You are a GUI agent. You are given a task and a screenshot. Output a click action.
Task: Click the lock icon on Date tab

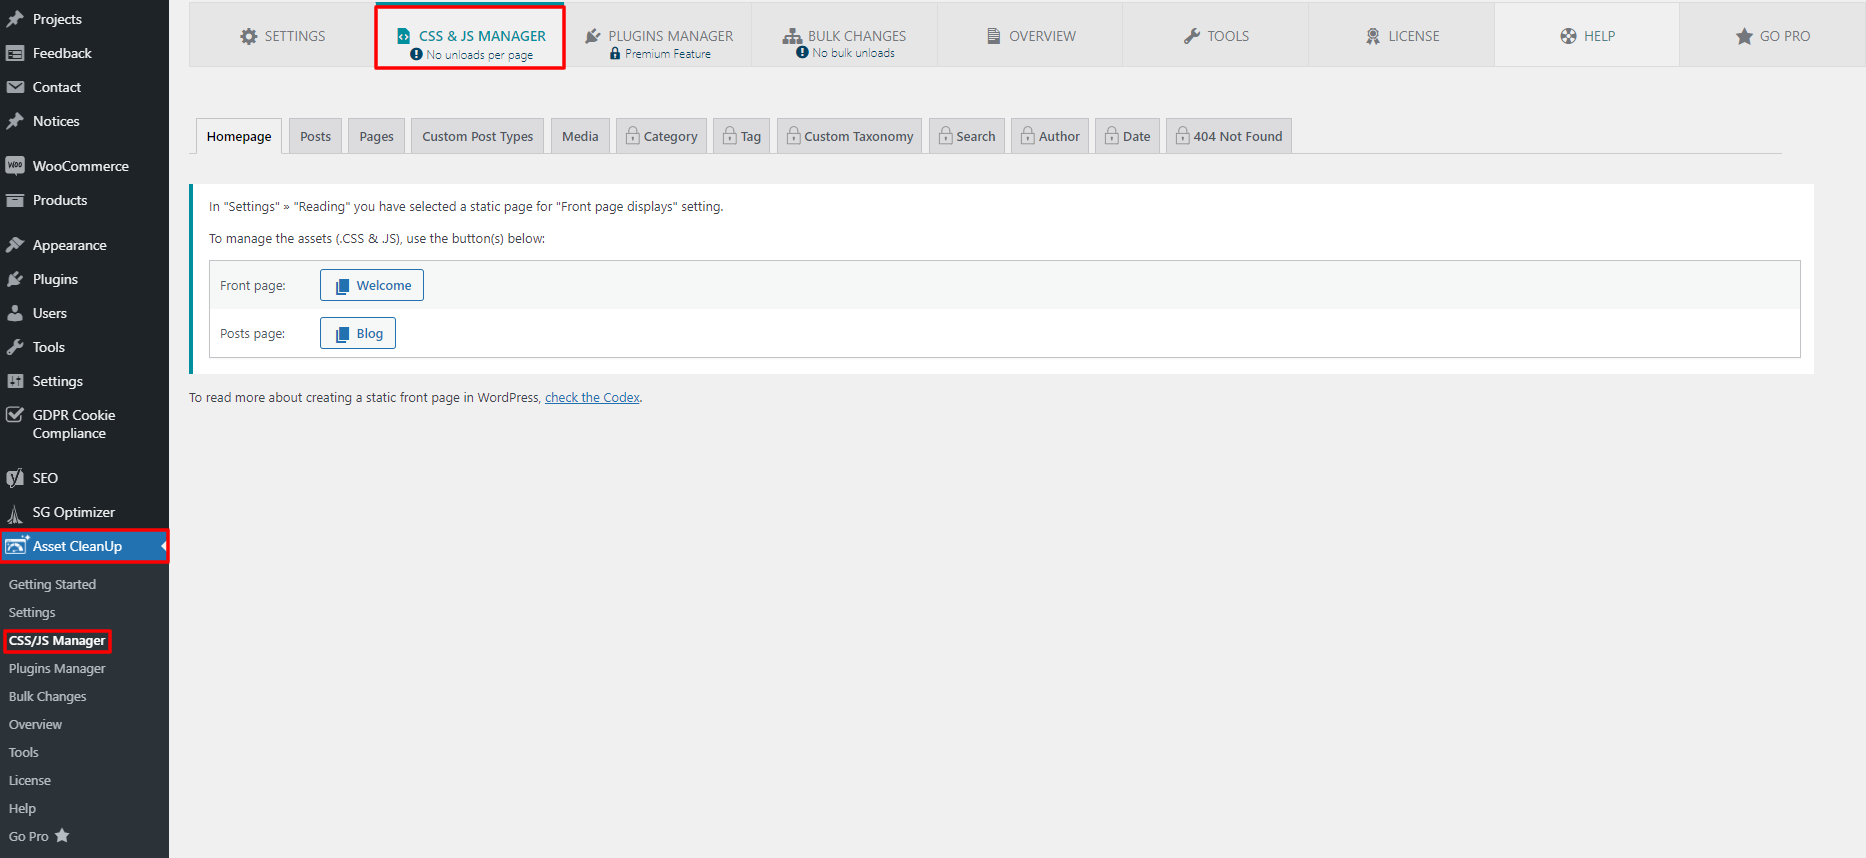(x=1112, y=135)
